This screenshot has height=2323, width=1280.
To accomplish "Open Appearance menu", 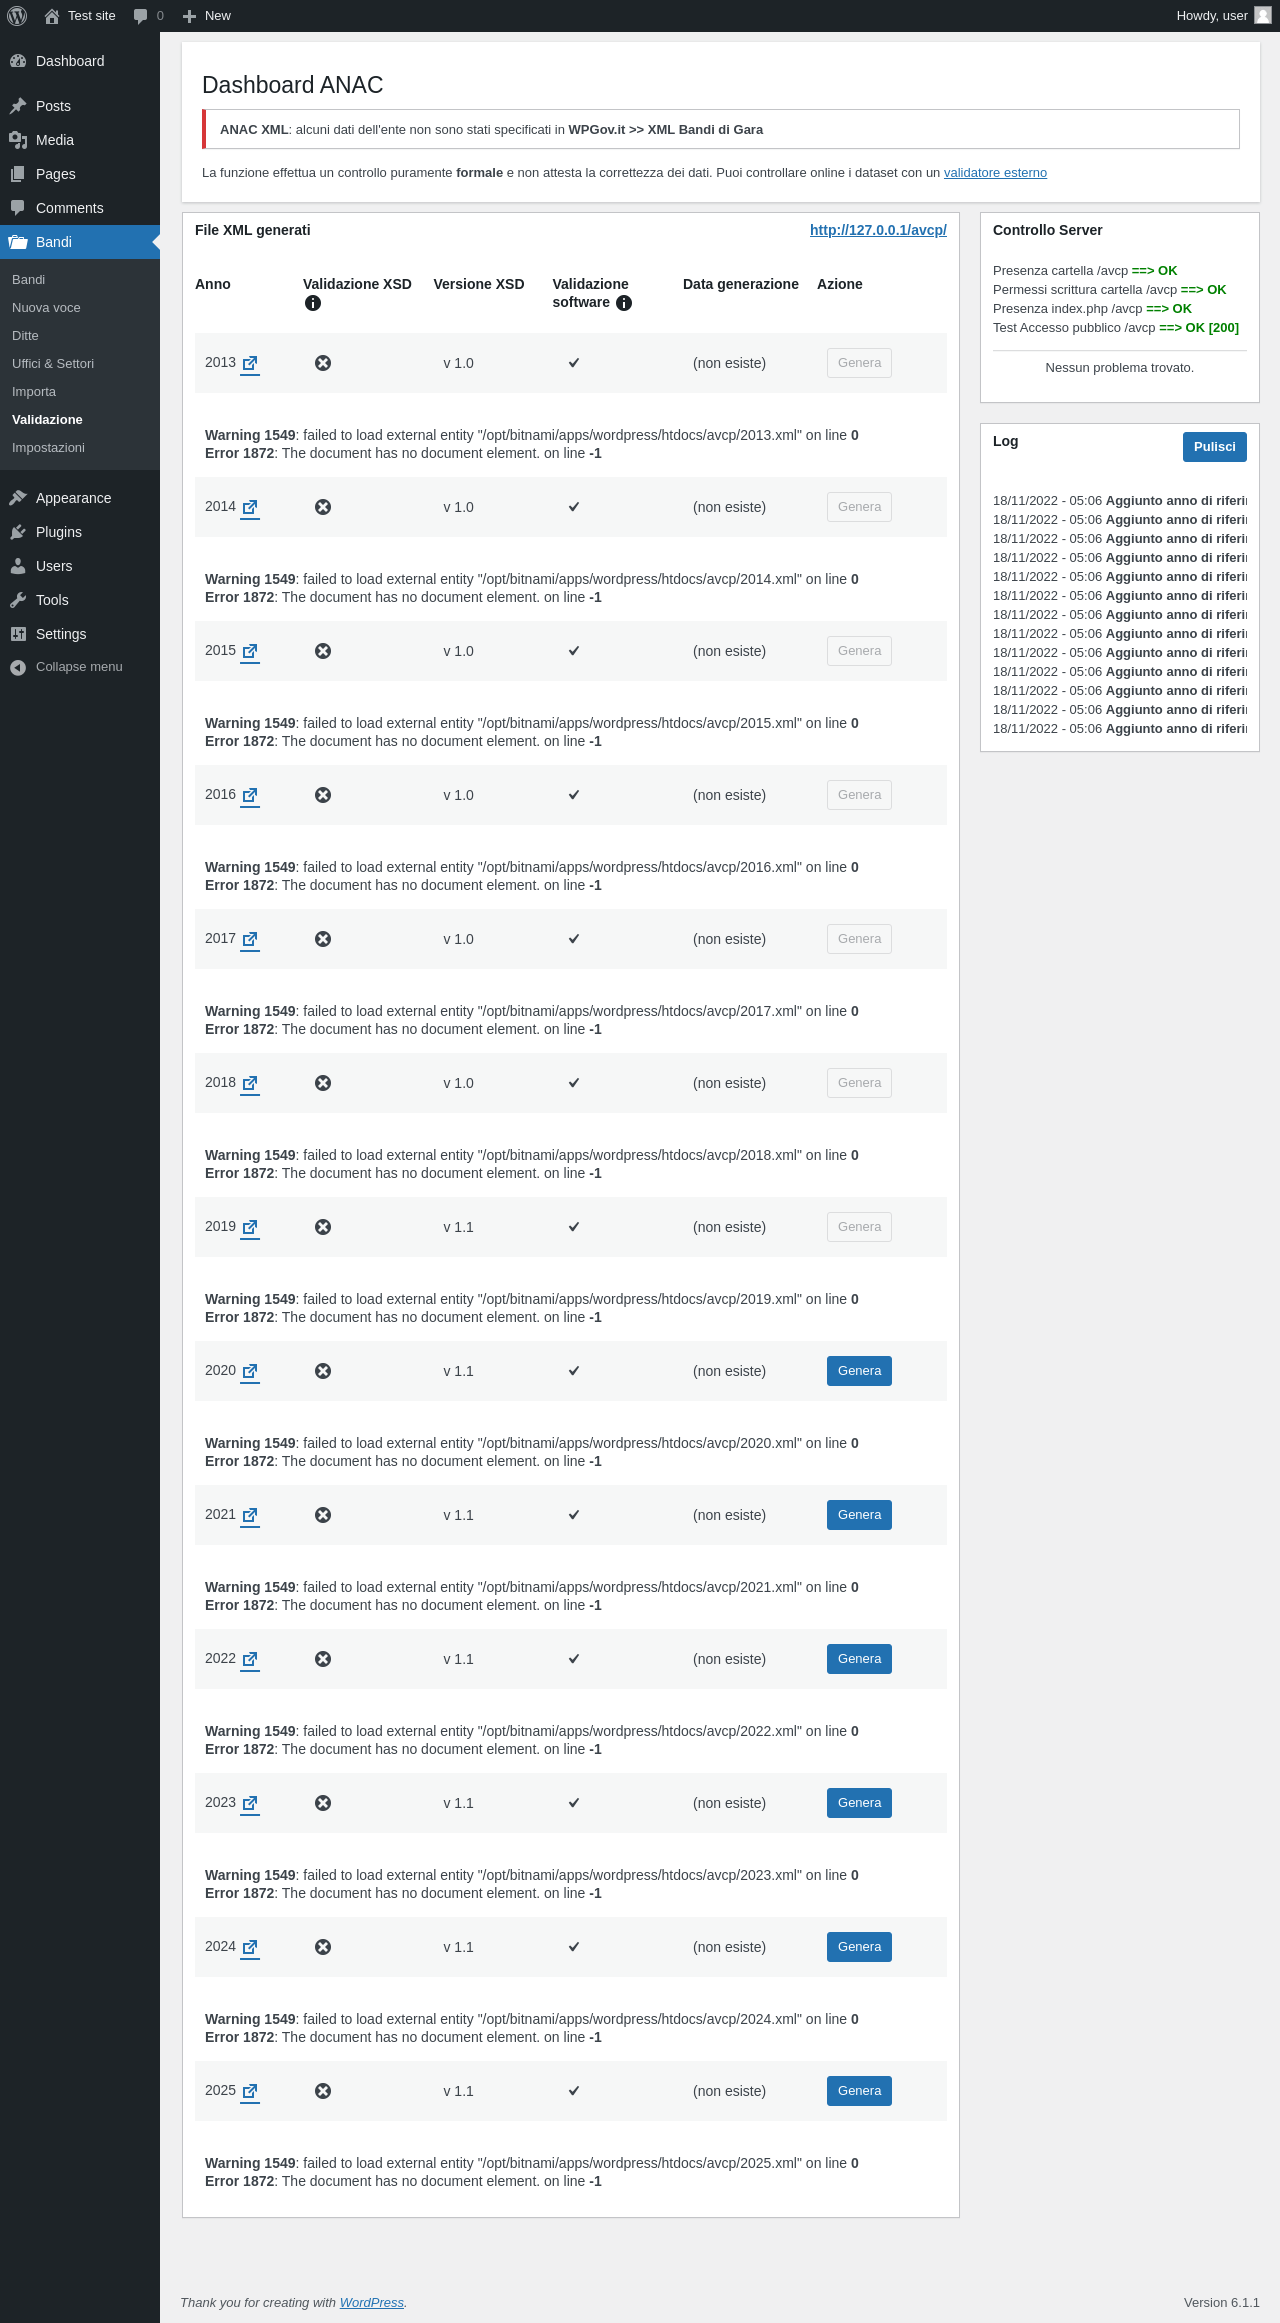I will point(80,498).
